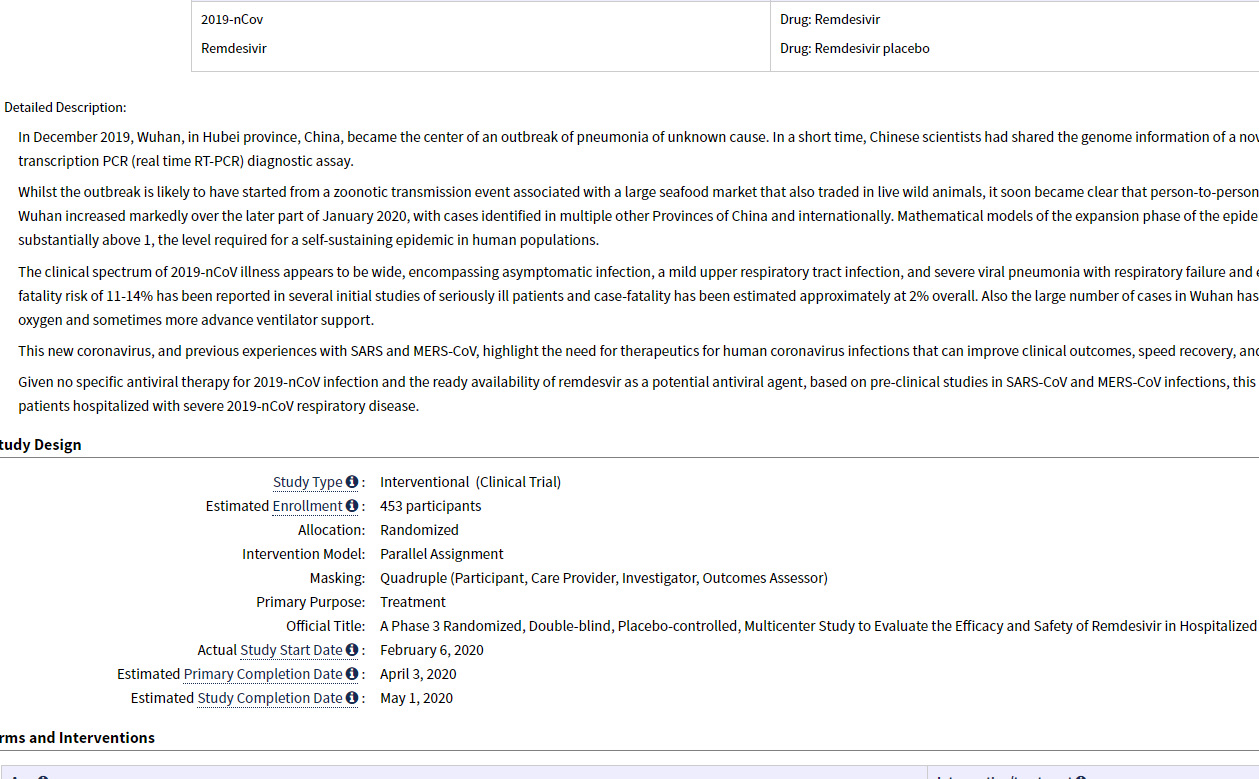This screenshot has width=1259, height=779.
Task: Open the Study Completion Date link
Action: [270, 698]
